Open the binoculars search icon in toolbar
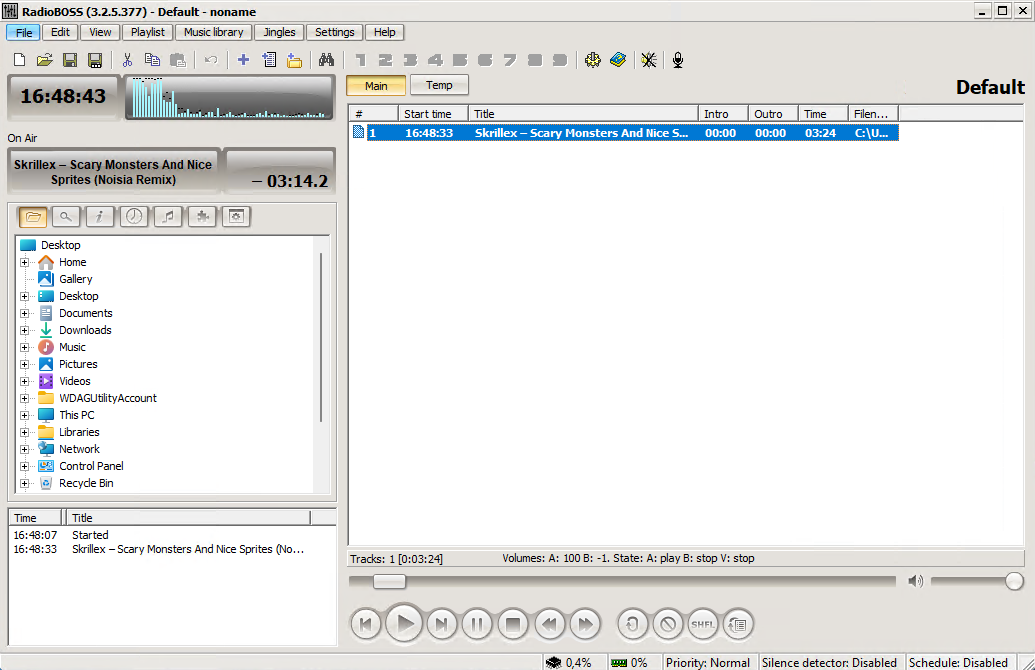The width and height of the screenshot is (1035, 670). pos(325,60)
